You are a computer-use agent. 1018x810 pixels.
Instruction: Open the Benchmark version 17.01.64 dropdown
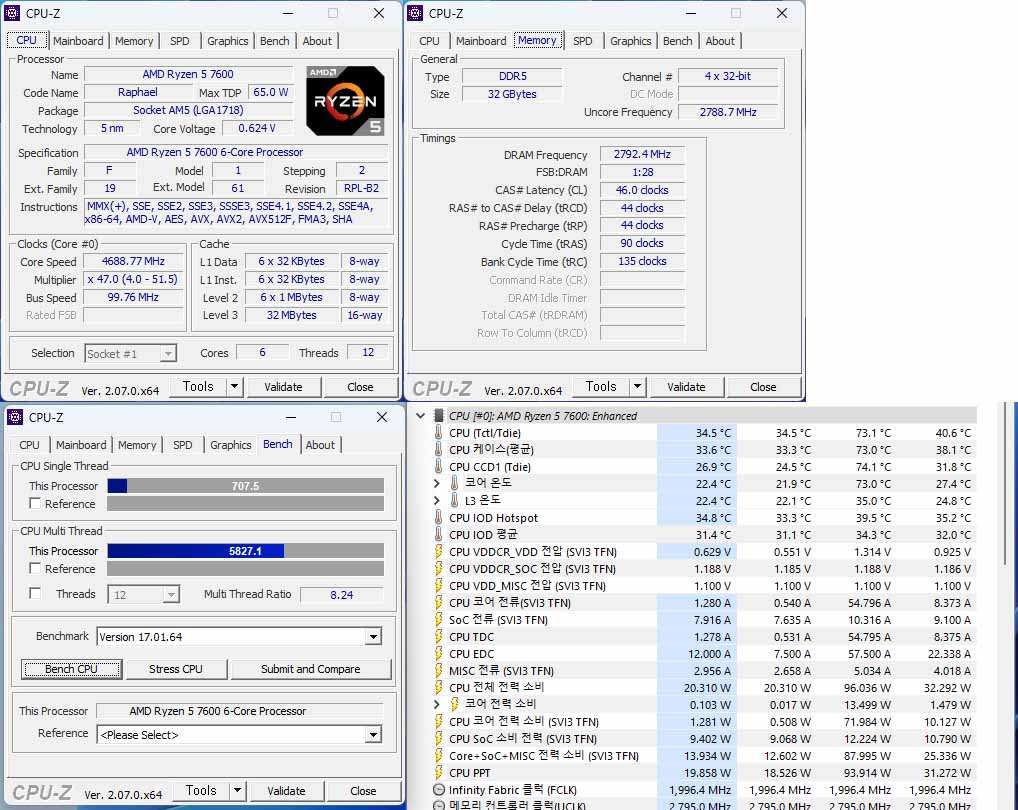tap(373, 637)
